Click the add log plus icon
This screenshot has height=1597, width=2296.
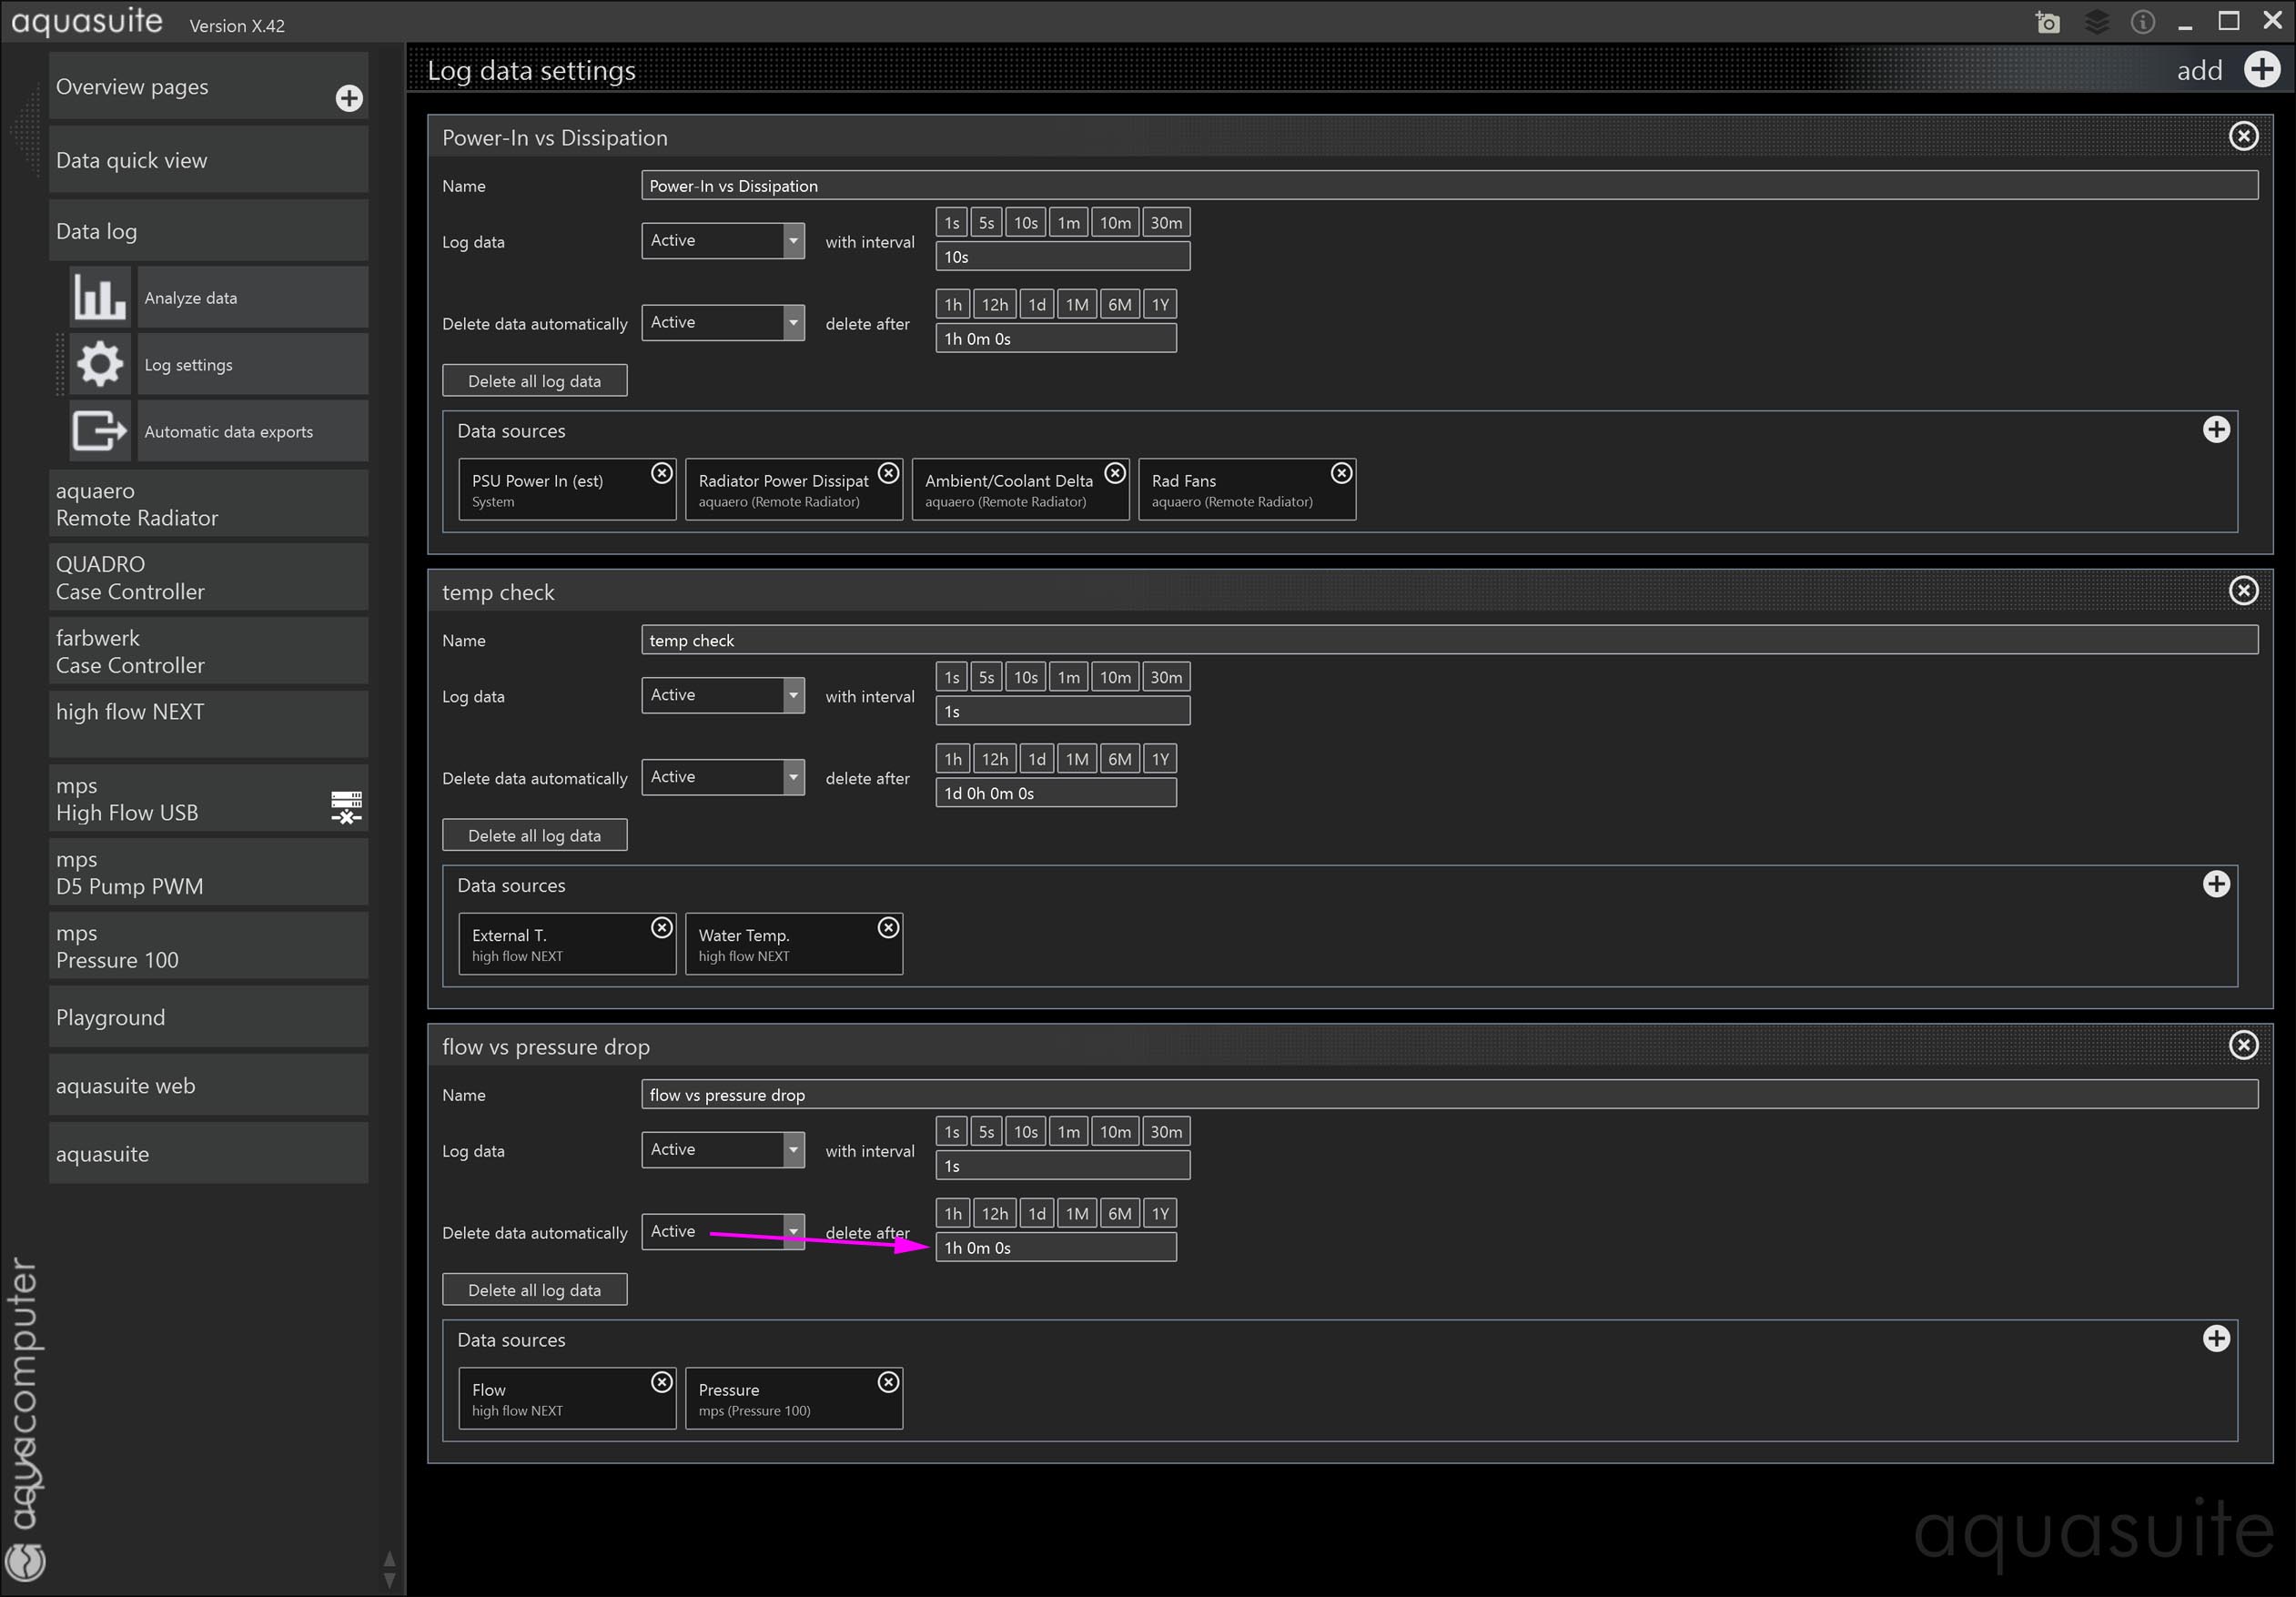coord(2262,70)
